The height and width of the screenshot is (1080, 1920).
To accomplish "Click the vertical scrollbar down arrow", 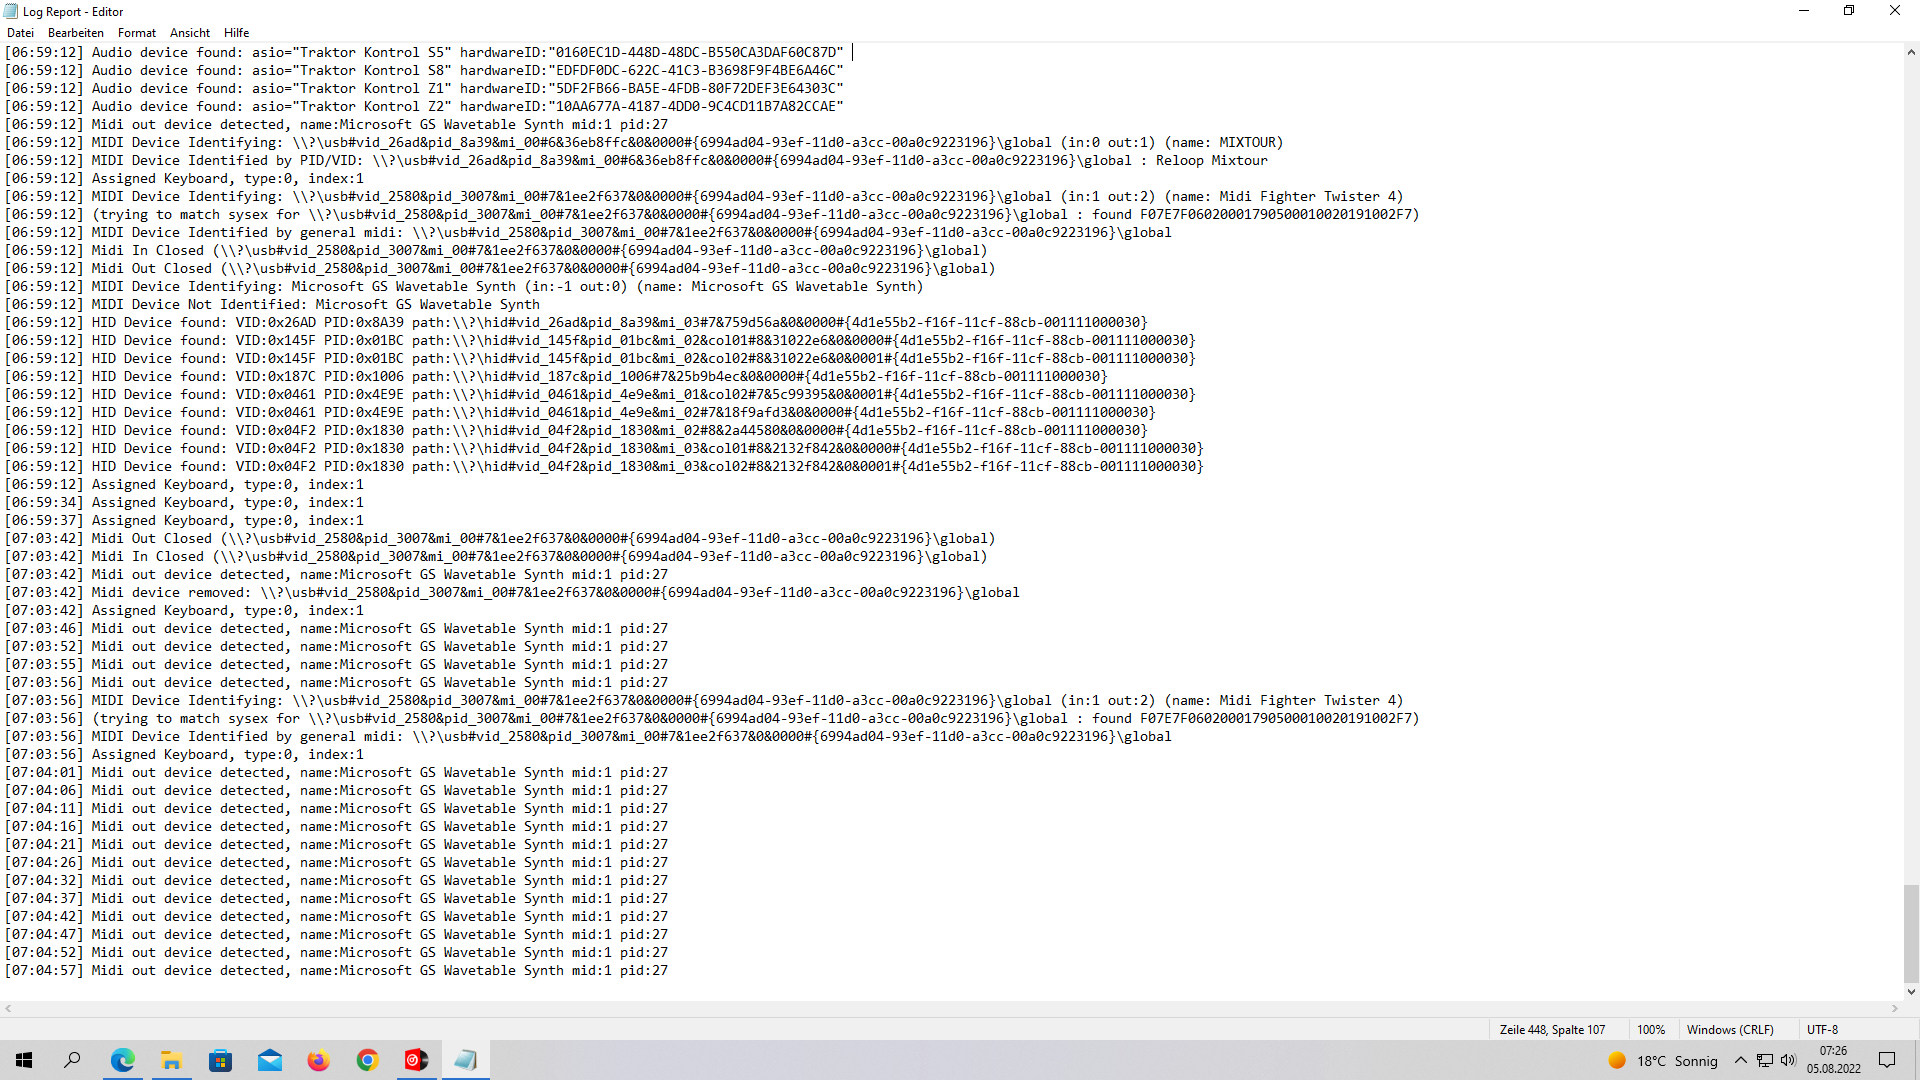I will point(1911,992).
